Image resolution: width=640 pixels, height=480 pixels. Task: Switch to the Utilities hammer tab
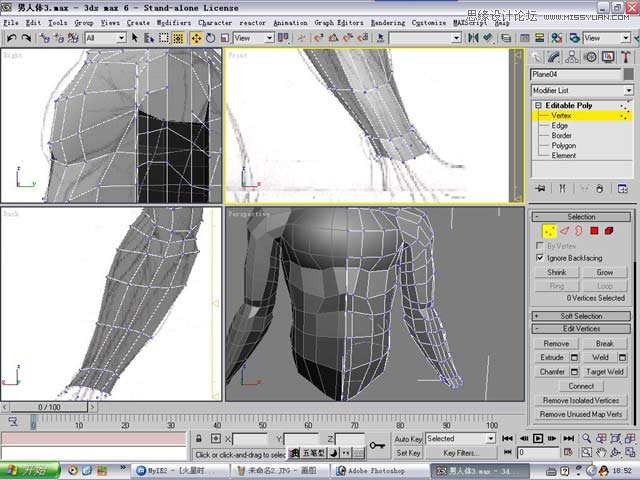pyautogui.click(x=626, y=57)
